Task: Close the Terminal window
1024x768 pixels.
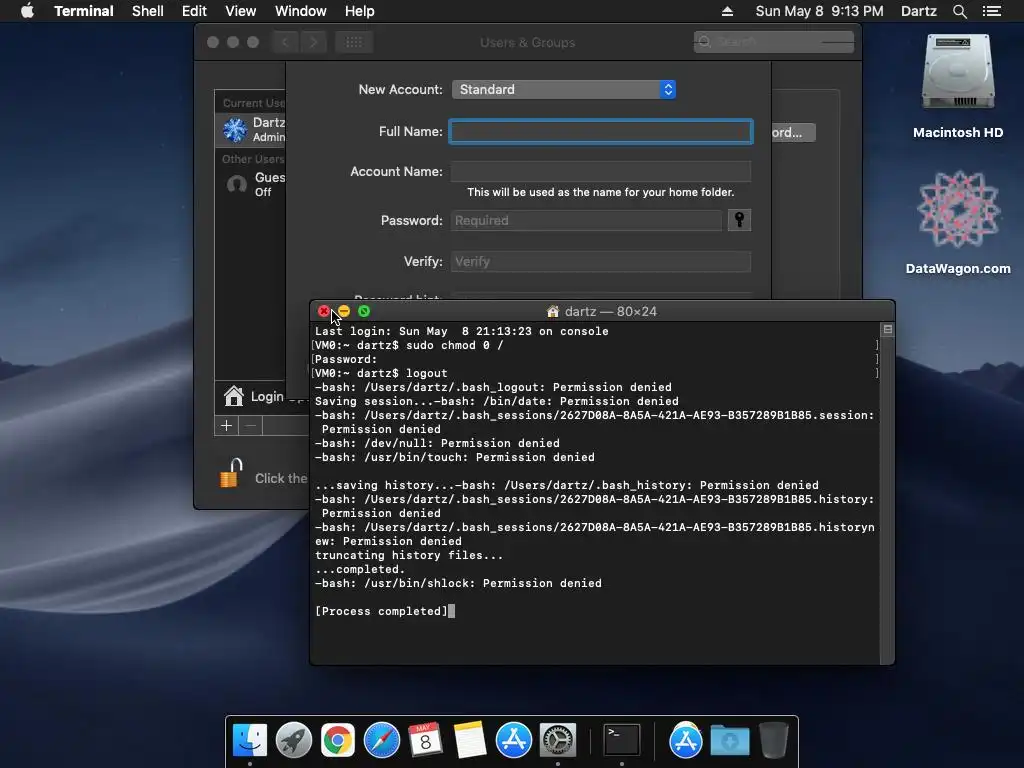Action: click(323, 312)
